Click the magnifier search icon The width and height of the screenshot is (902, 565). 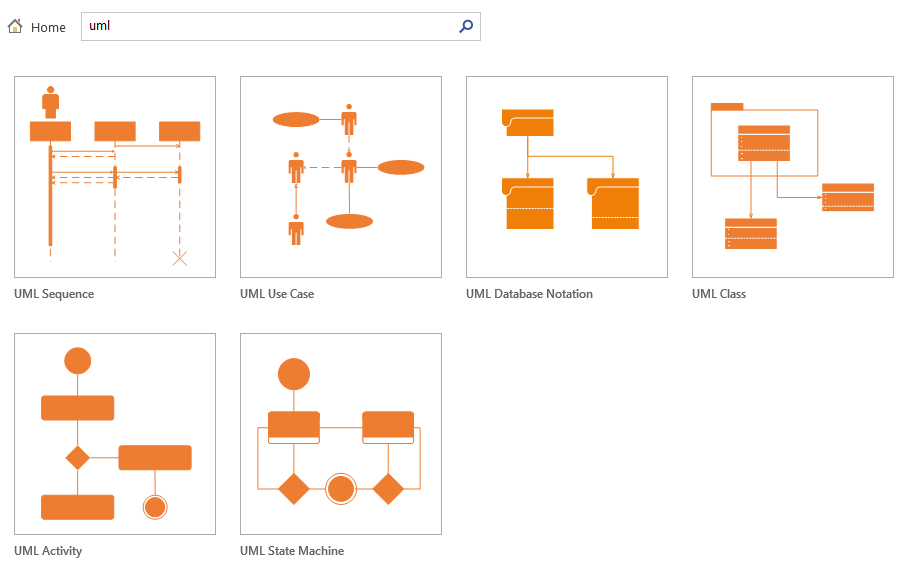pos(466,27)
